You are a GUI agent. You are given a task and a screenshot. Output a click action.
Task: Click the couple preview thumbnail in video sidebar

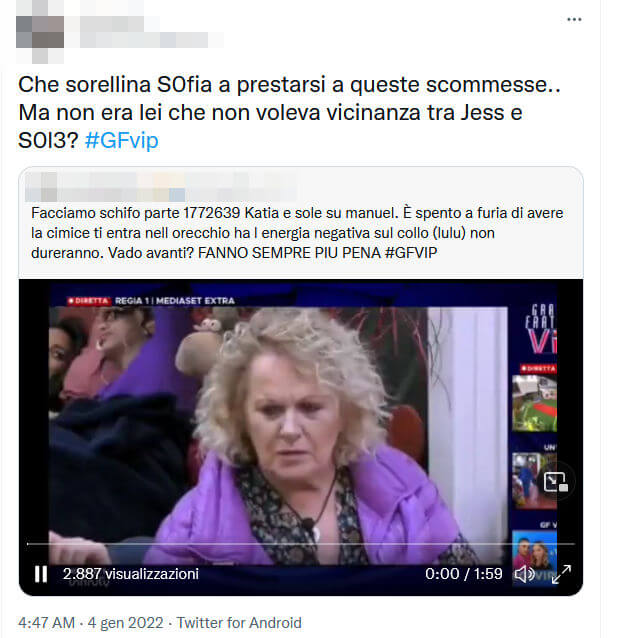point(534,553)
